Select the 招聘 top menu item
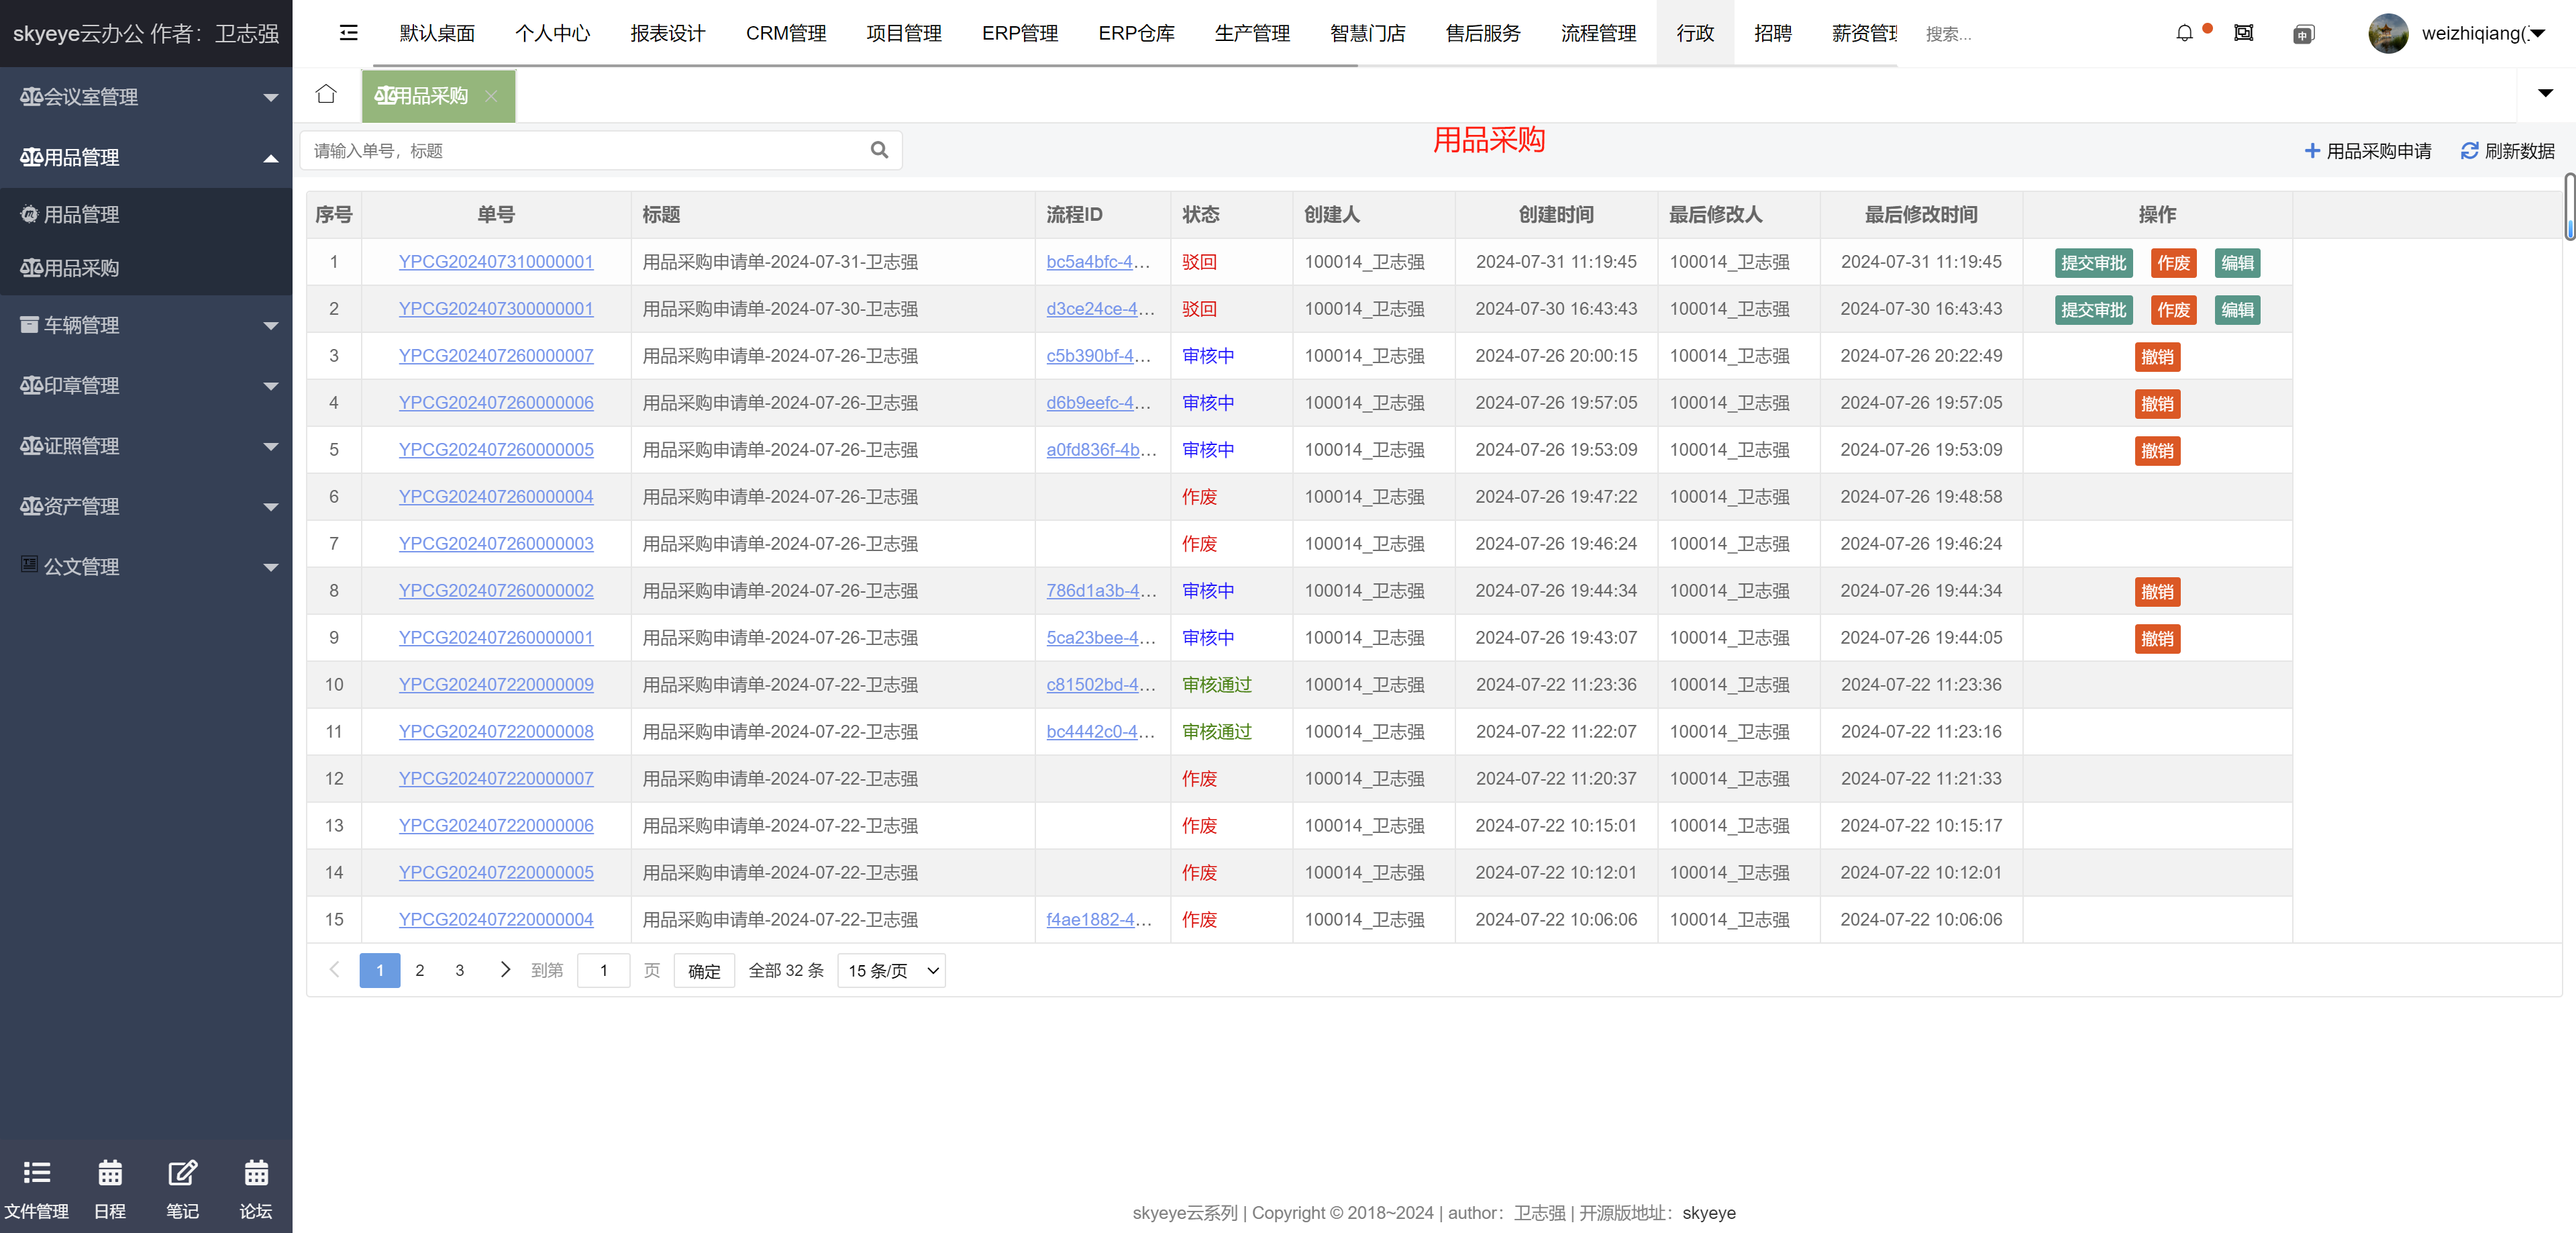 tap(1772, 33)
